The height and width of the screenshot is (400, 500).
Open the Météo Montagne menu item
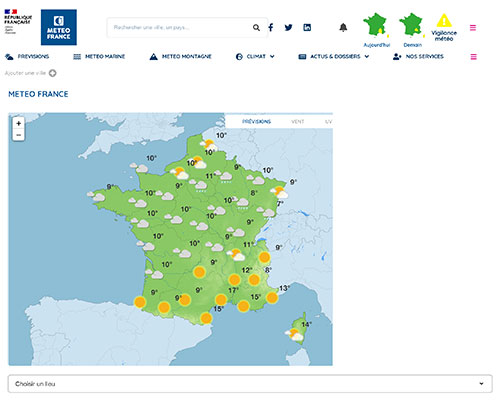(x=180, y=57)
